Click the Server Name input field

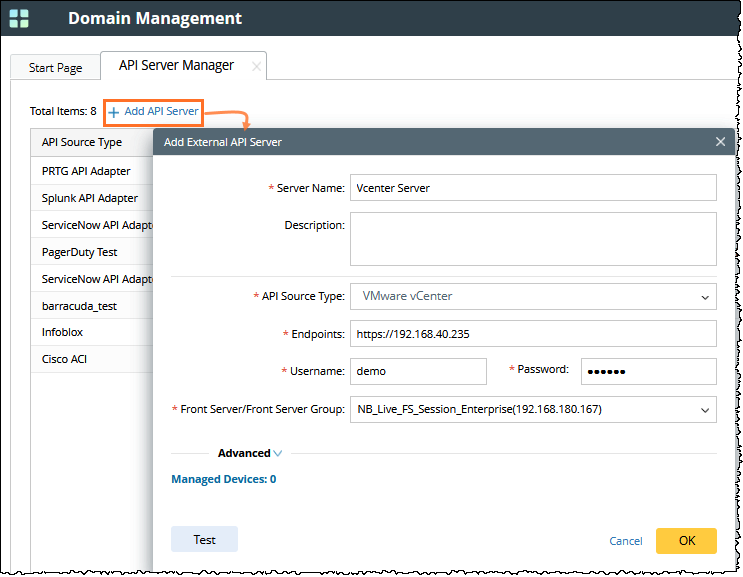[x=532, y=188]
